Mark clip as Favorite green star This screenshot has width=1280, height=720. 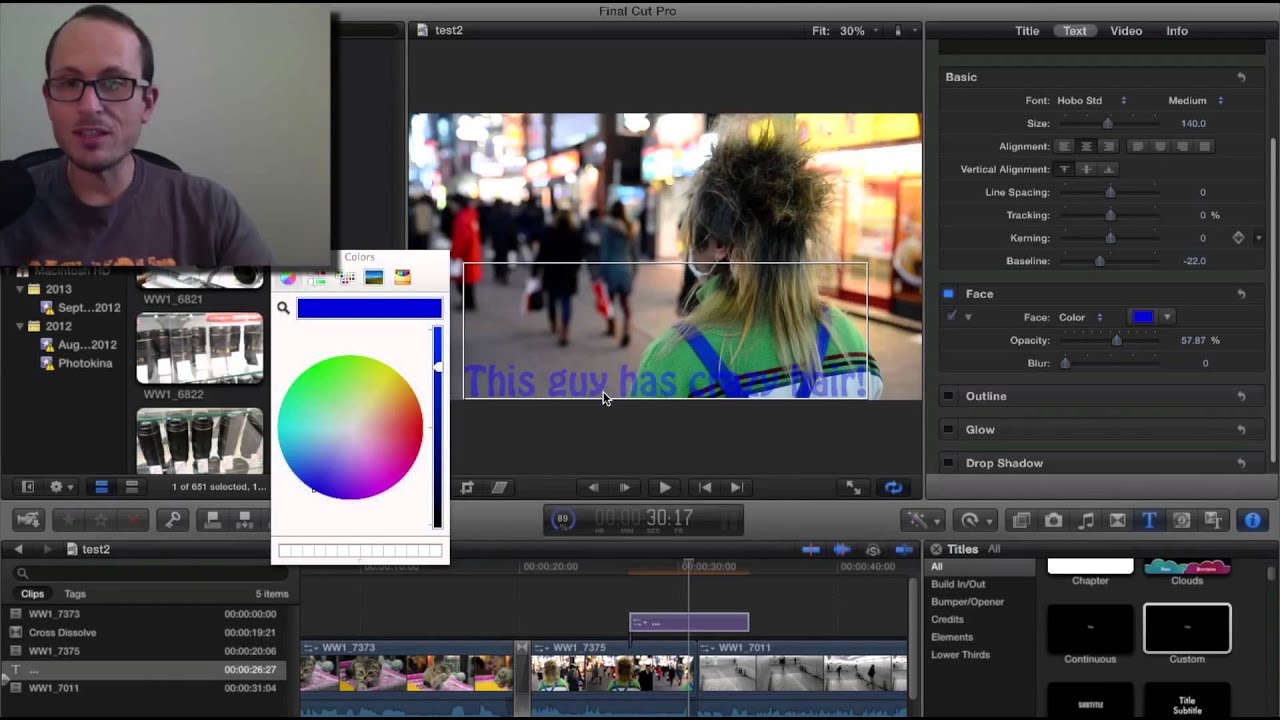[69, 520]
